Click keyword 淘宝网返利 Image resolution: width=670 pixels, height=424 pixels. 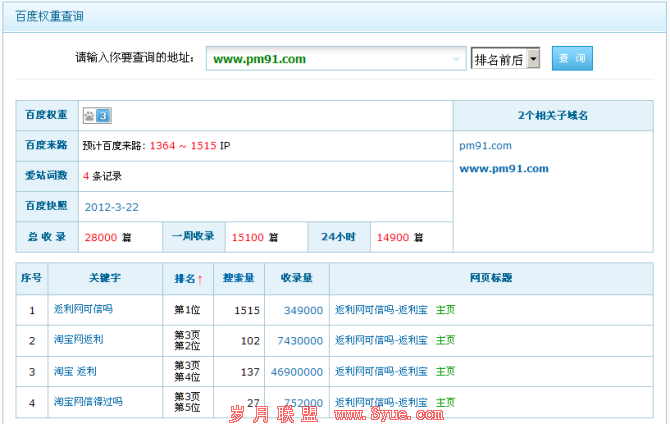[x=79, y=340]
